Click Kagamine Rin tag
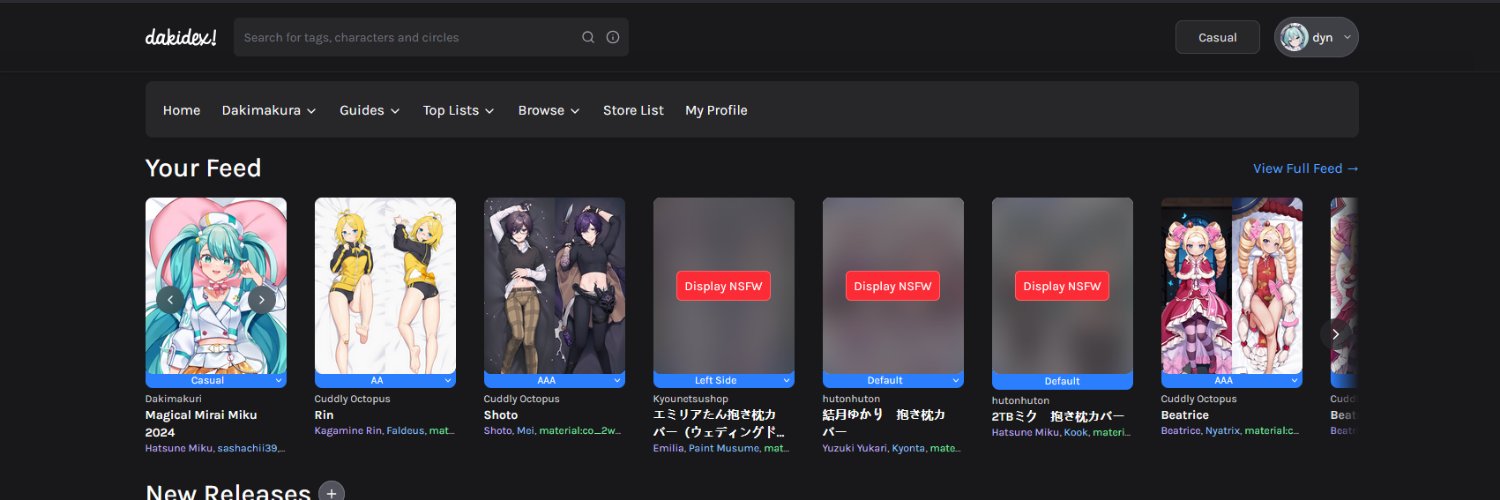Viewport: 1500px width, 500px height. pos(348,431)
